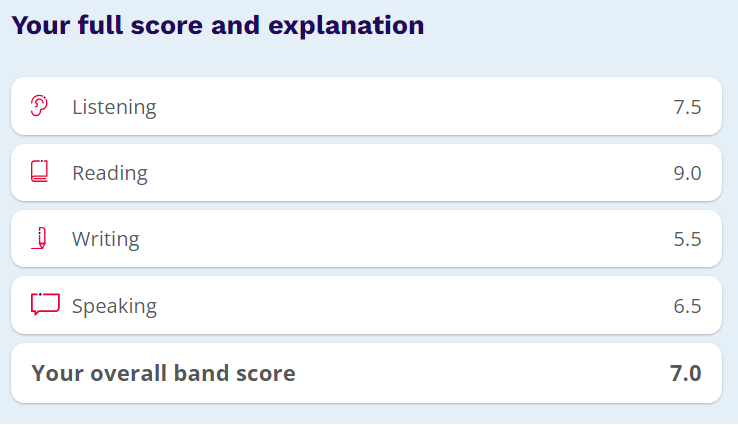Click the Speaking speech bubble icon
The image size is (738, 425).
point(45,304)
